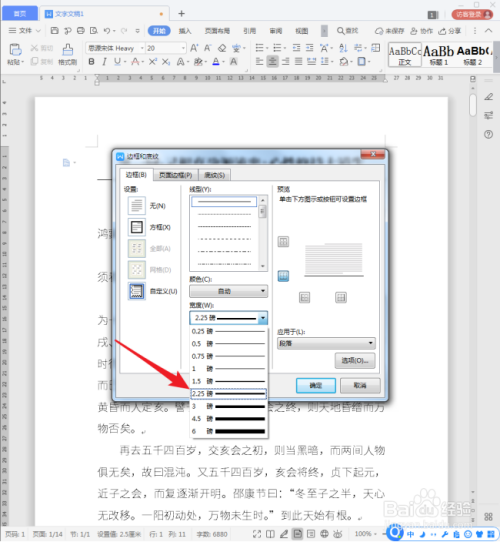Justify the paragraph text
The height and width of the screenshot is (542, 500).
point(298,62)
